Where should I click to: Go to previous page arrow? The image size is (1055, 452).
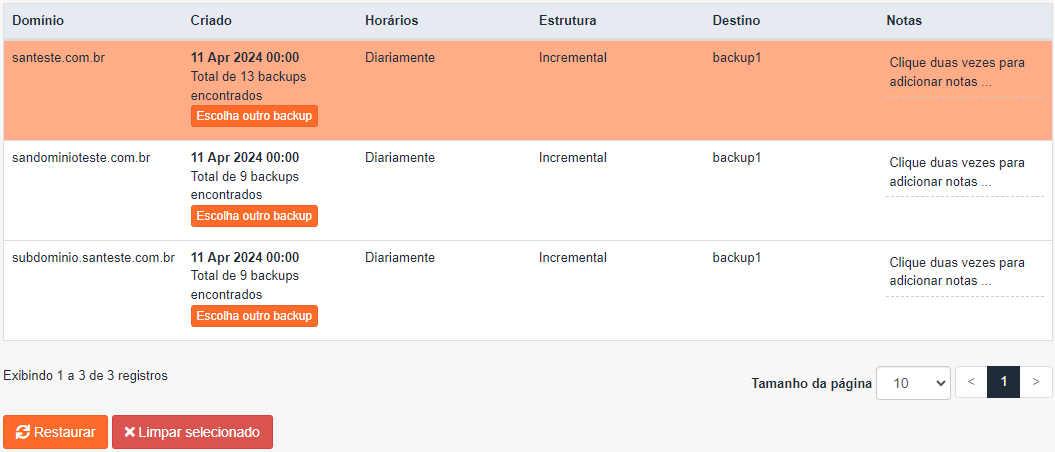[971, 382]
